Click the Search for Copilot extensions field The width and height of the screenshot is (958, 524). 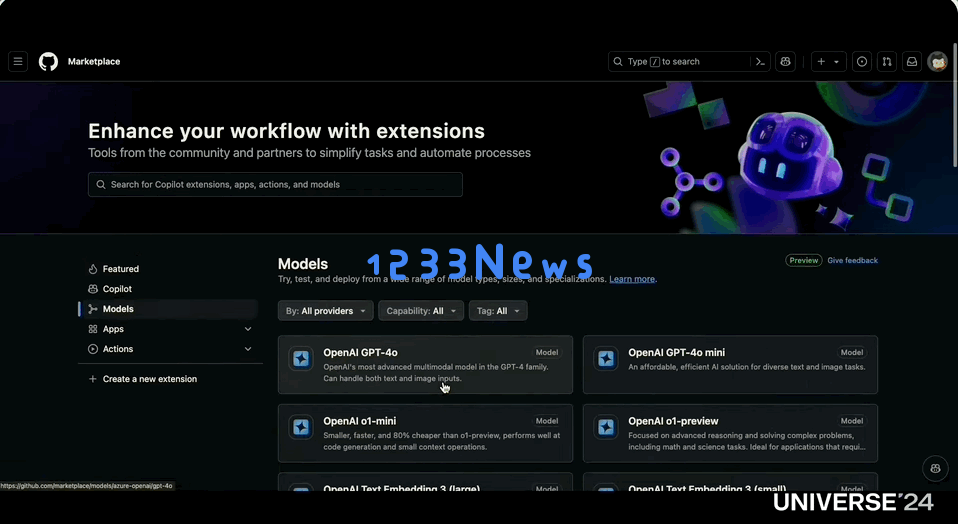[275, 184]
